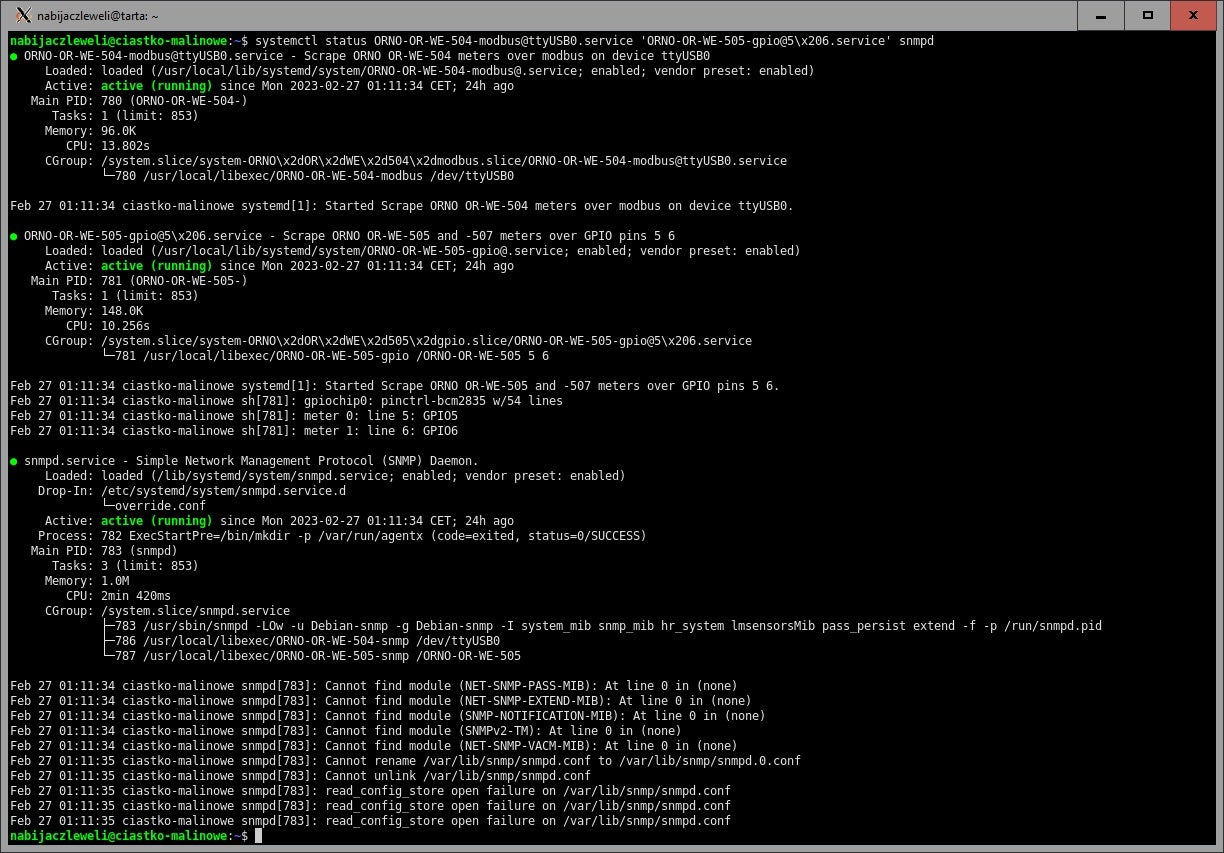Click green status dot for ORNO-OR-WE-504-modbus service

coord(14,56)
